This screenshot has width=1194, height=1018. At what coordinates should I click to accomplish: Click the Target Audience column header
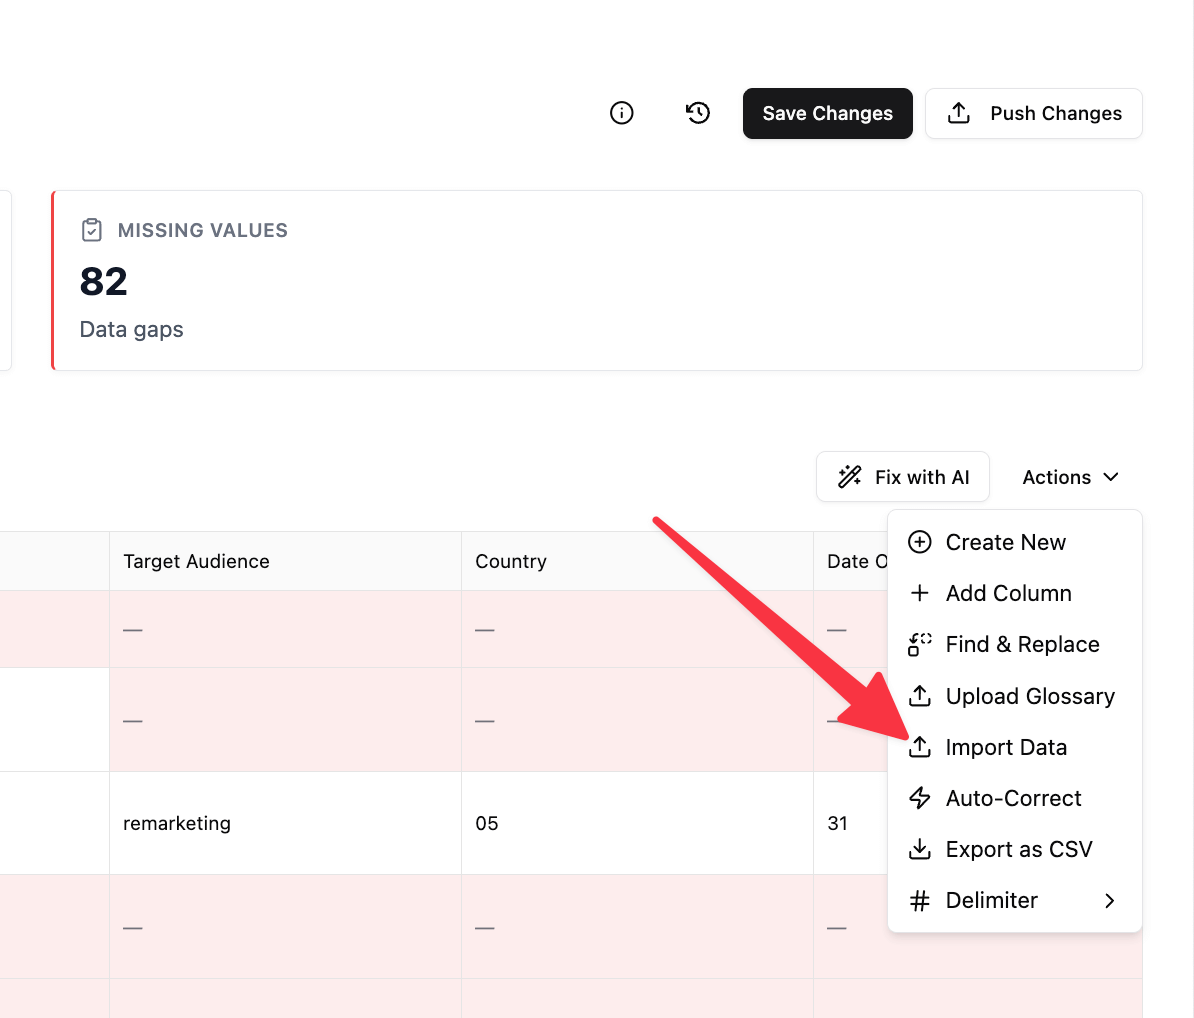coord(197,561)
